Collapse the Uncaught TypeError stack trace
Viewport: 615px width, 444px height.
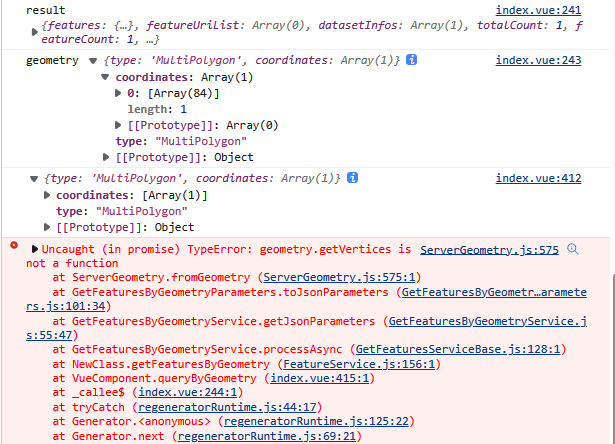point(35,249)
